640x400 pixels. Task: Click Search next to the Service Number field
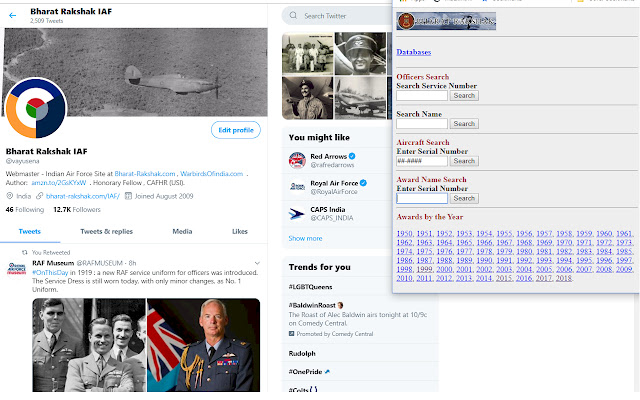[464, 96]
